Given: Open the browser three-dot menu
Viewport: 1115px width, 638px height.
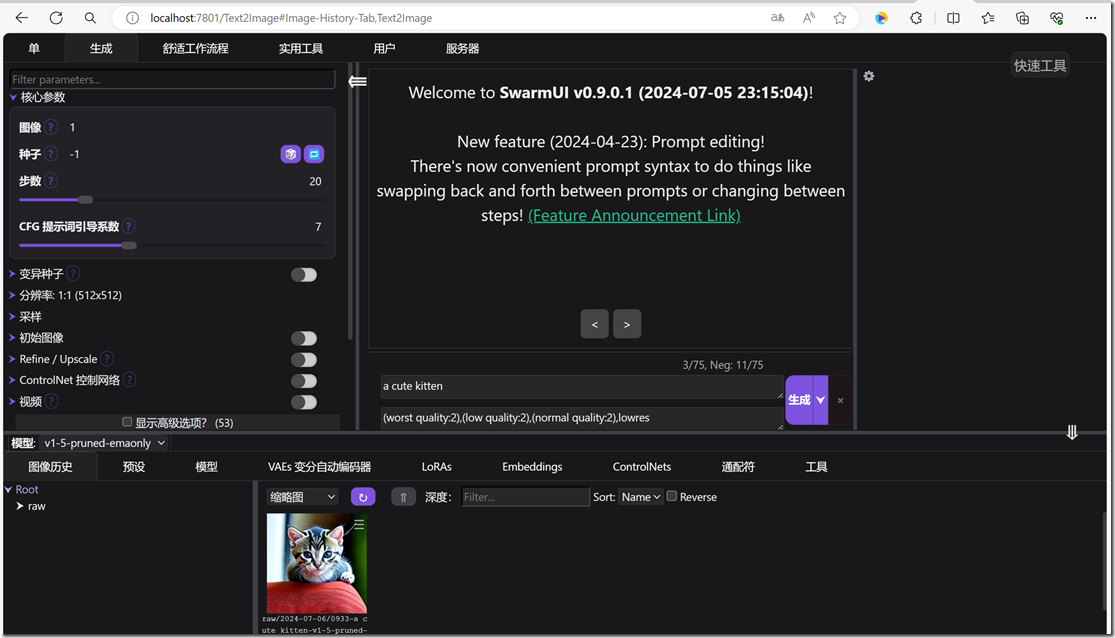Looking at the screenshot, I should [x=1091, y=18].
